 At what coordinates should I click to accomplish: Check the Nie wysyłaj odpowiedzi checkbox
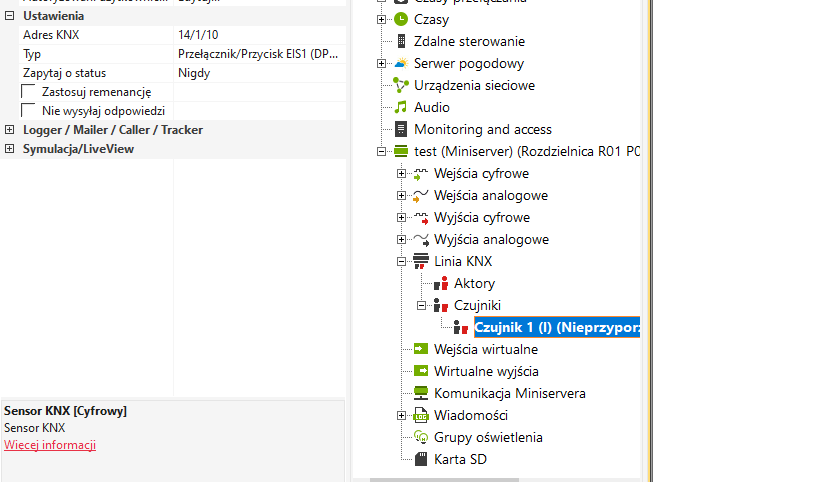[x=29, y=111]
